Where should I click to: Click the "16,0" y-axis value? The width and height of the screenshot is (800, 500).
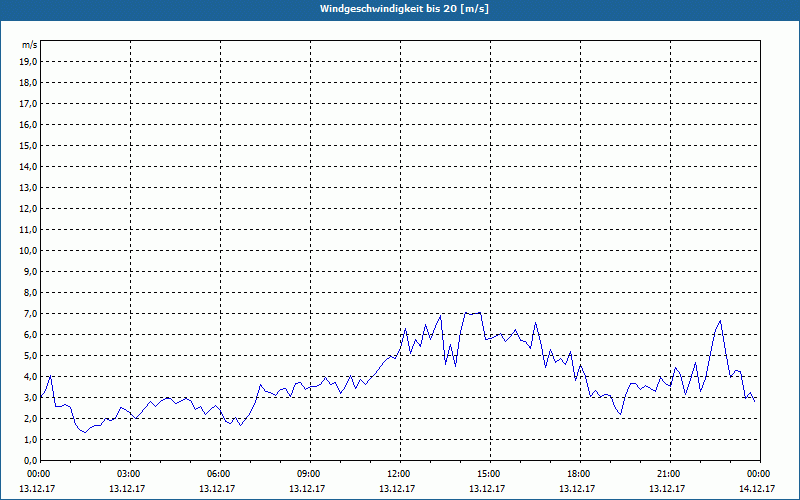pyautogui.click(x=28, y=124)
